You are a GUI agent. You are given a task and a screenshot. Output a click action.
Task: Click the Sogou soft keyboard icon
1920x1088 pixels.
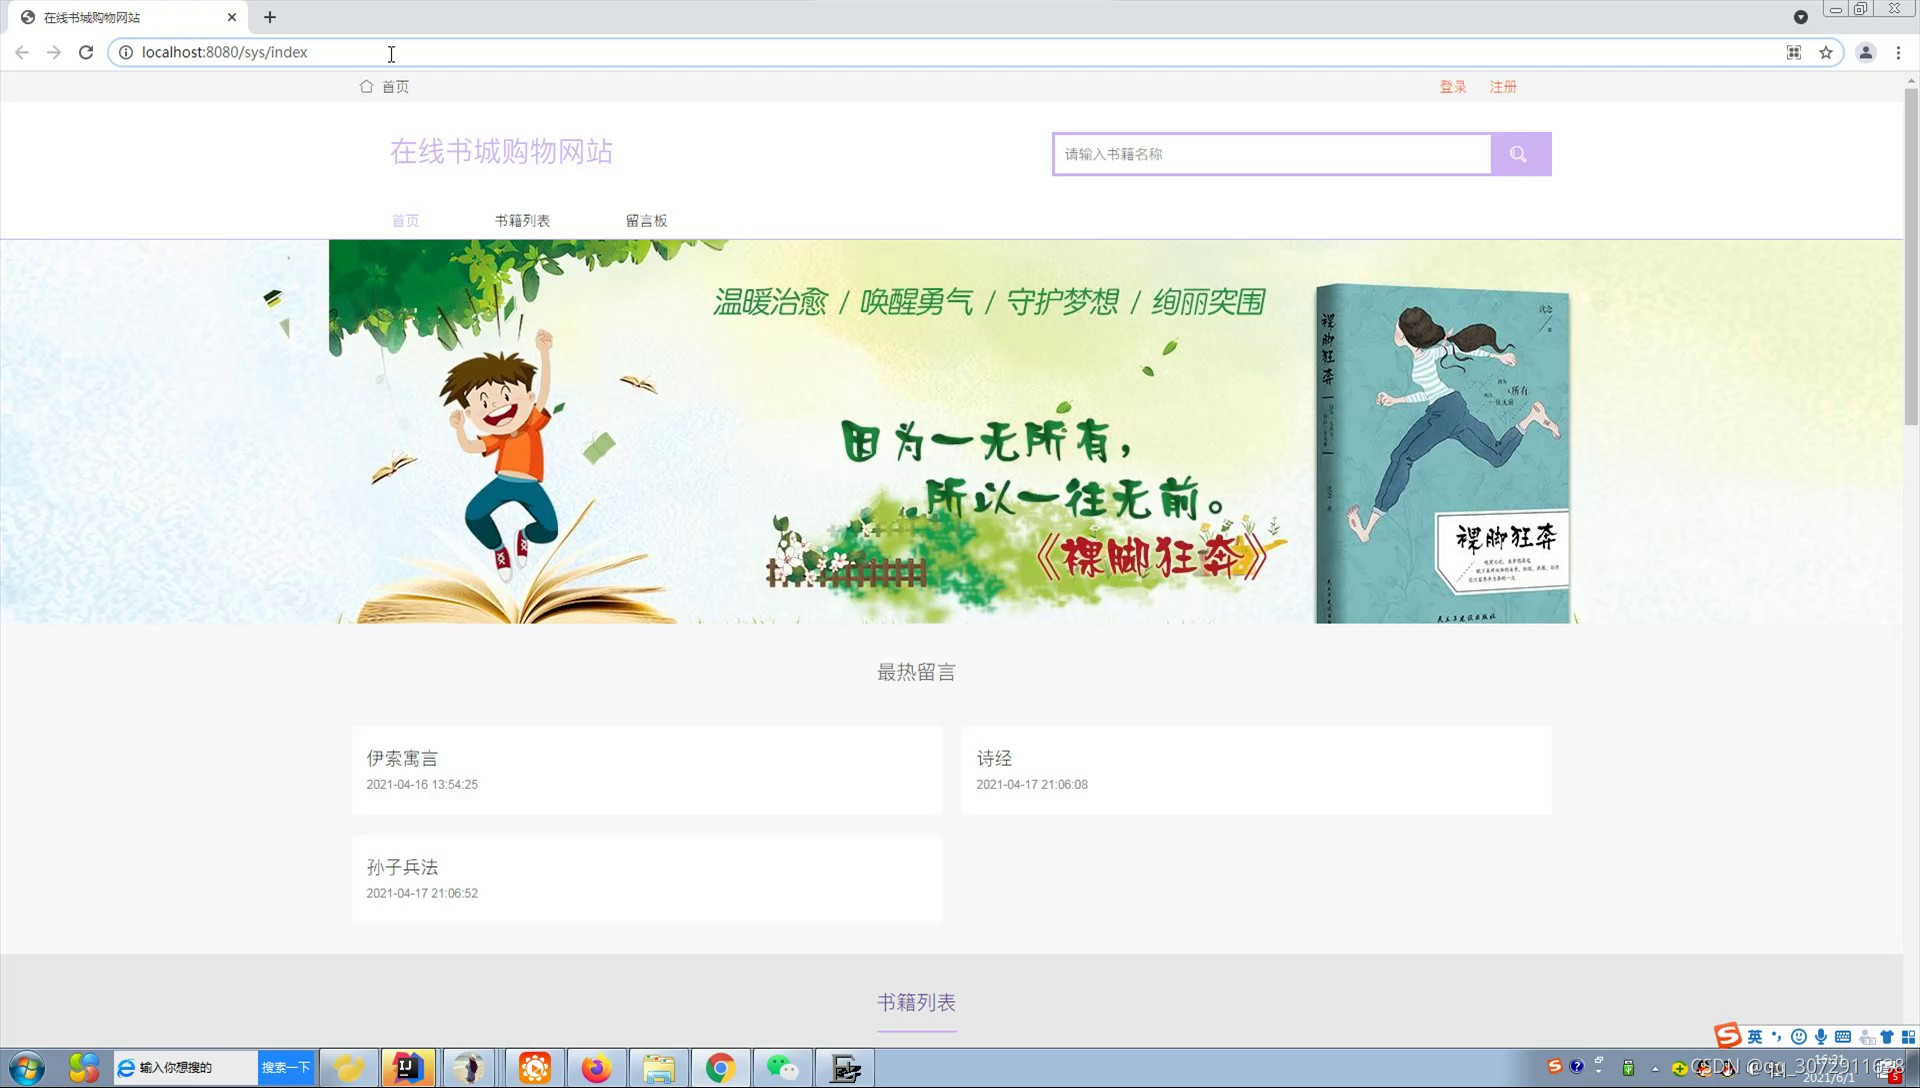pos(1843,1037)
